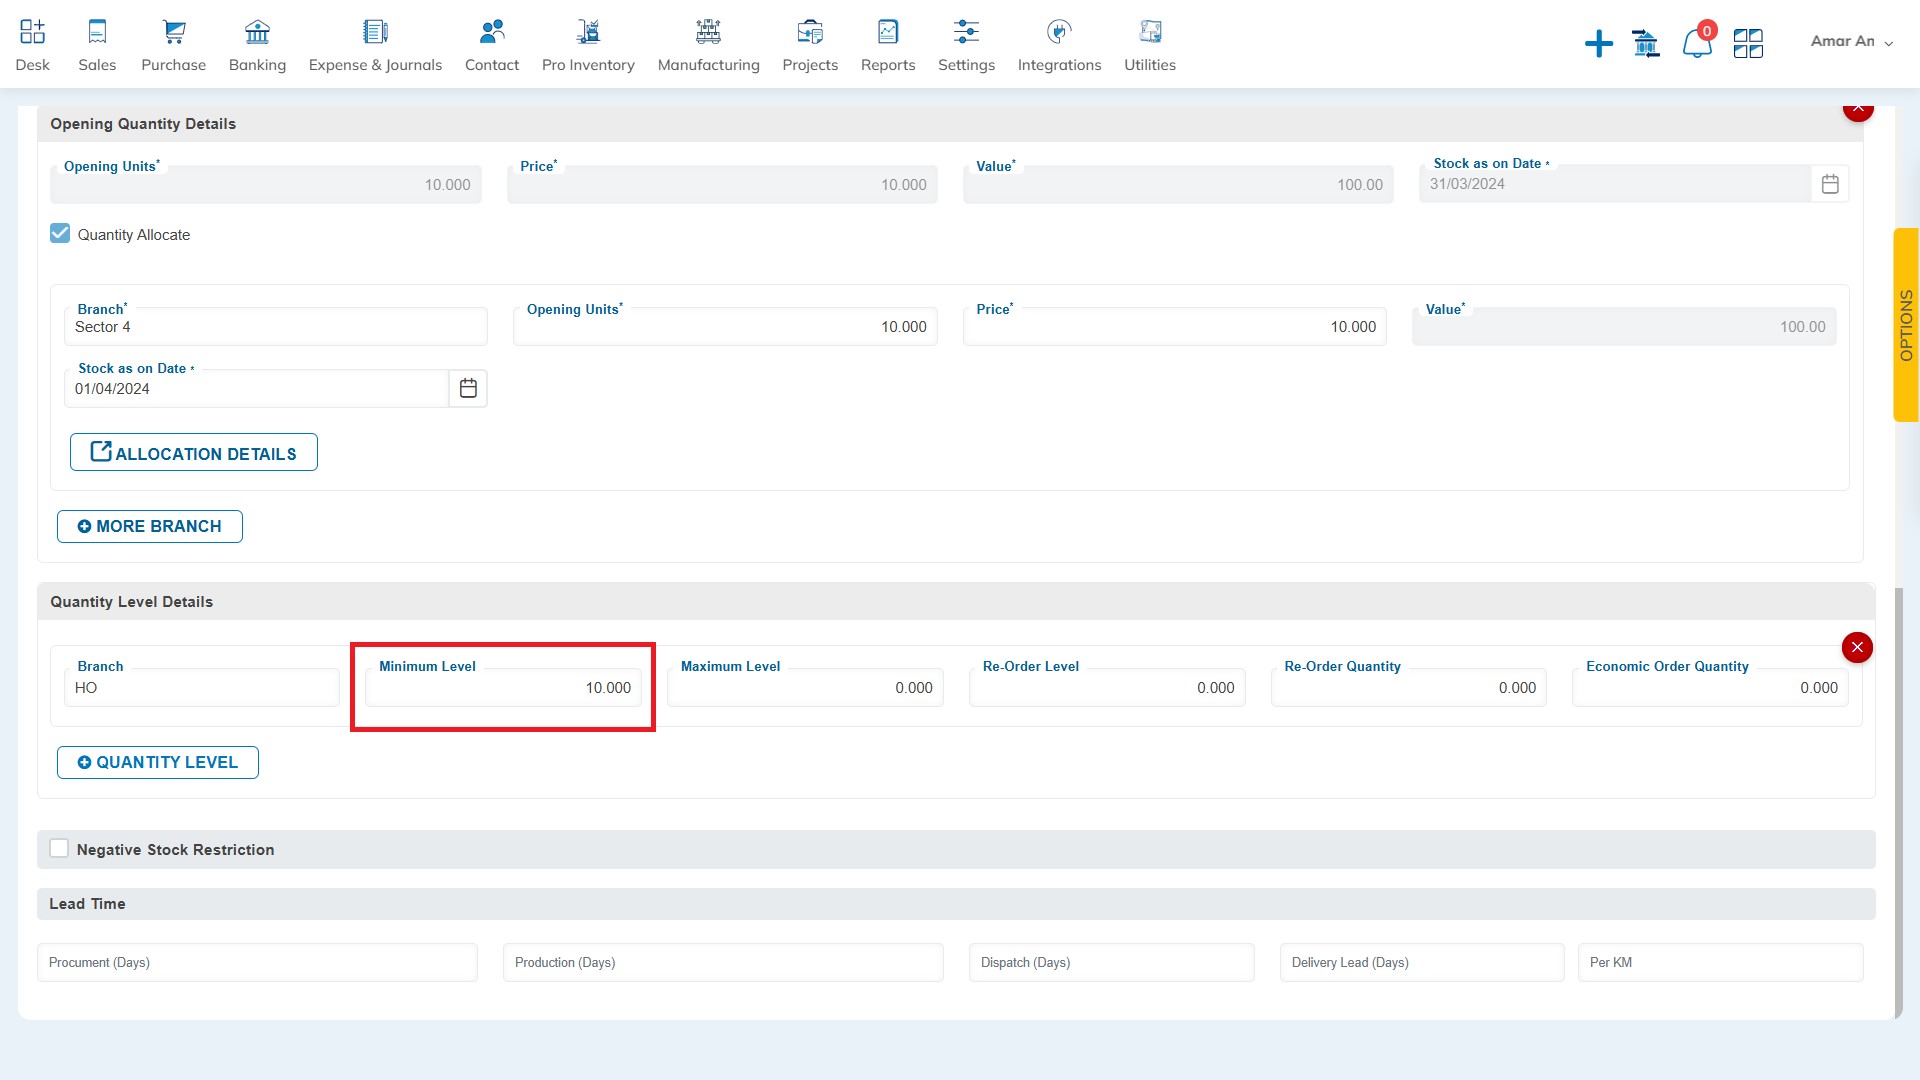Open the Expense & Journals dropdown

coord(376,46)
